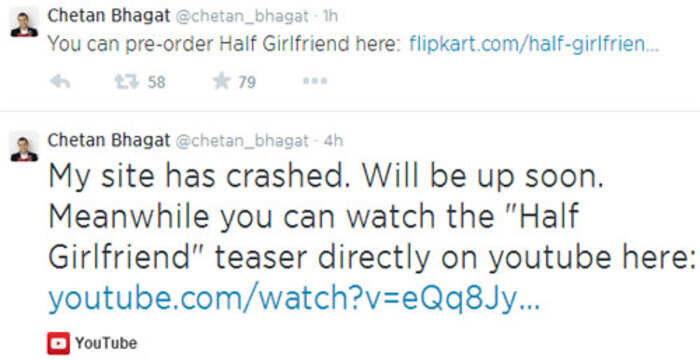Image resolution: width=700 pixels, height=360 pixels.
Task: Click the YouTube label under the tweet
Action: point(106,343)
